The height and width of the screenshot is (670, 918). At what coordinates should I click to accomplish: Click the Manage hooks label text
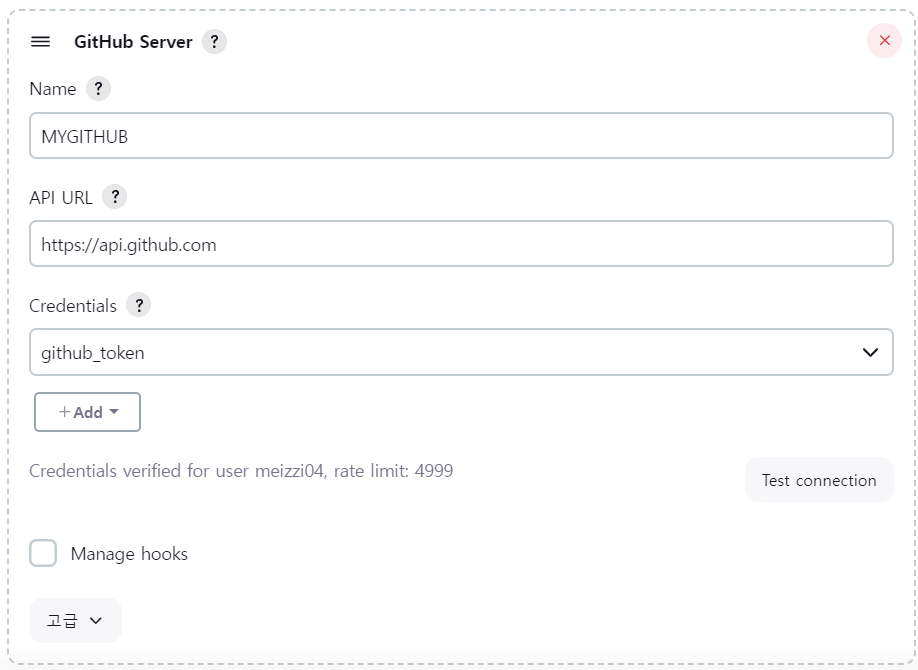pyautogui.click(x=129, y=554)
